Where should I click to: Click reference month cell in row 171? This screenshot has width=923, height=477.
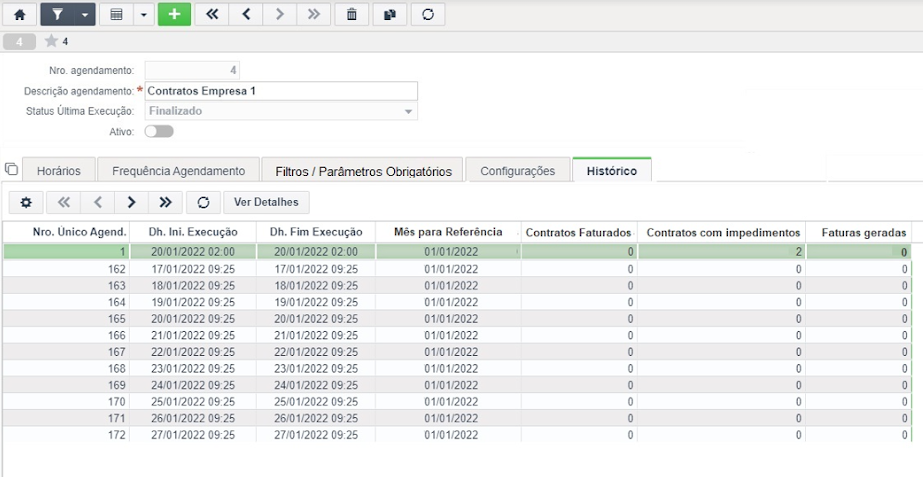(x=448, y=418)
